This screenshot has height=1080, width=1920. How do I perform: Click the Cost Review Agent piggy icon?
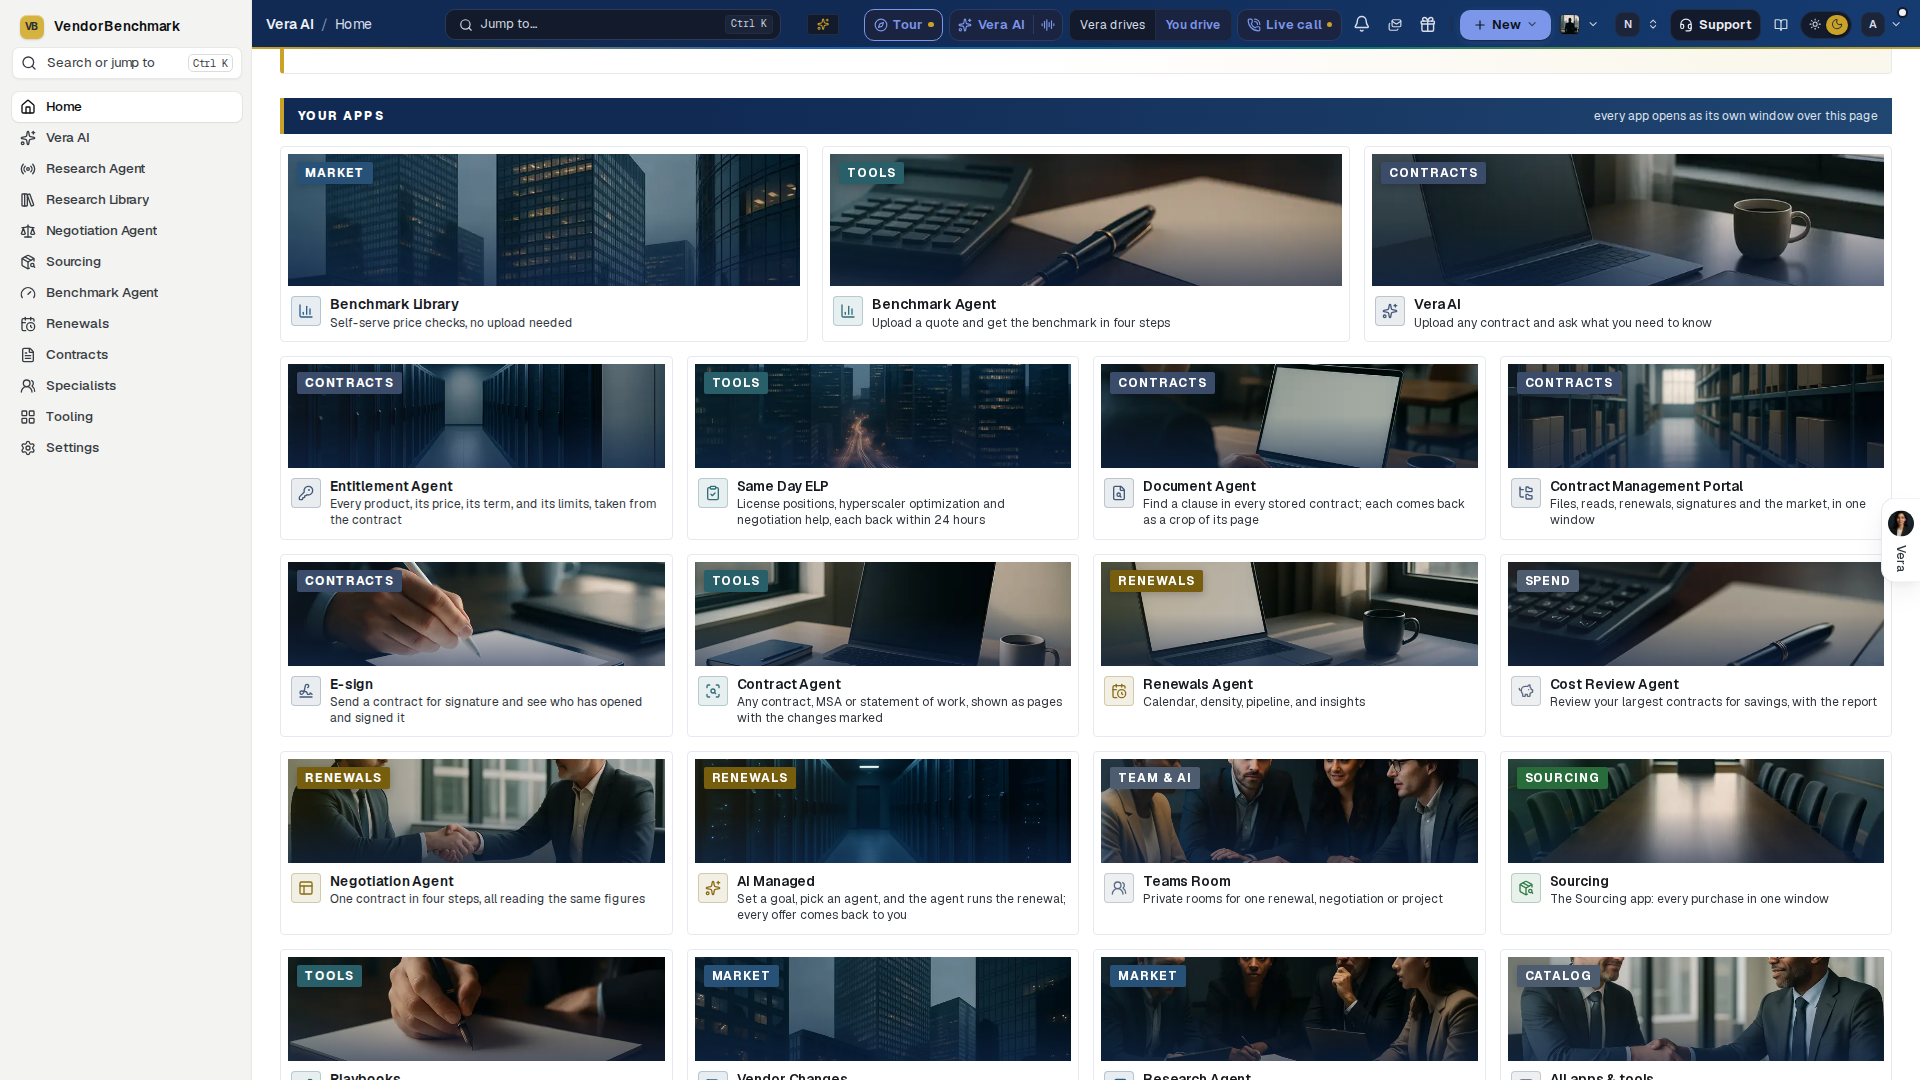[x=1526, y=691]
